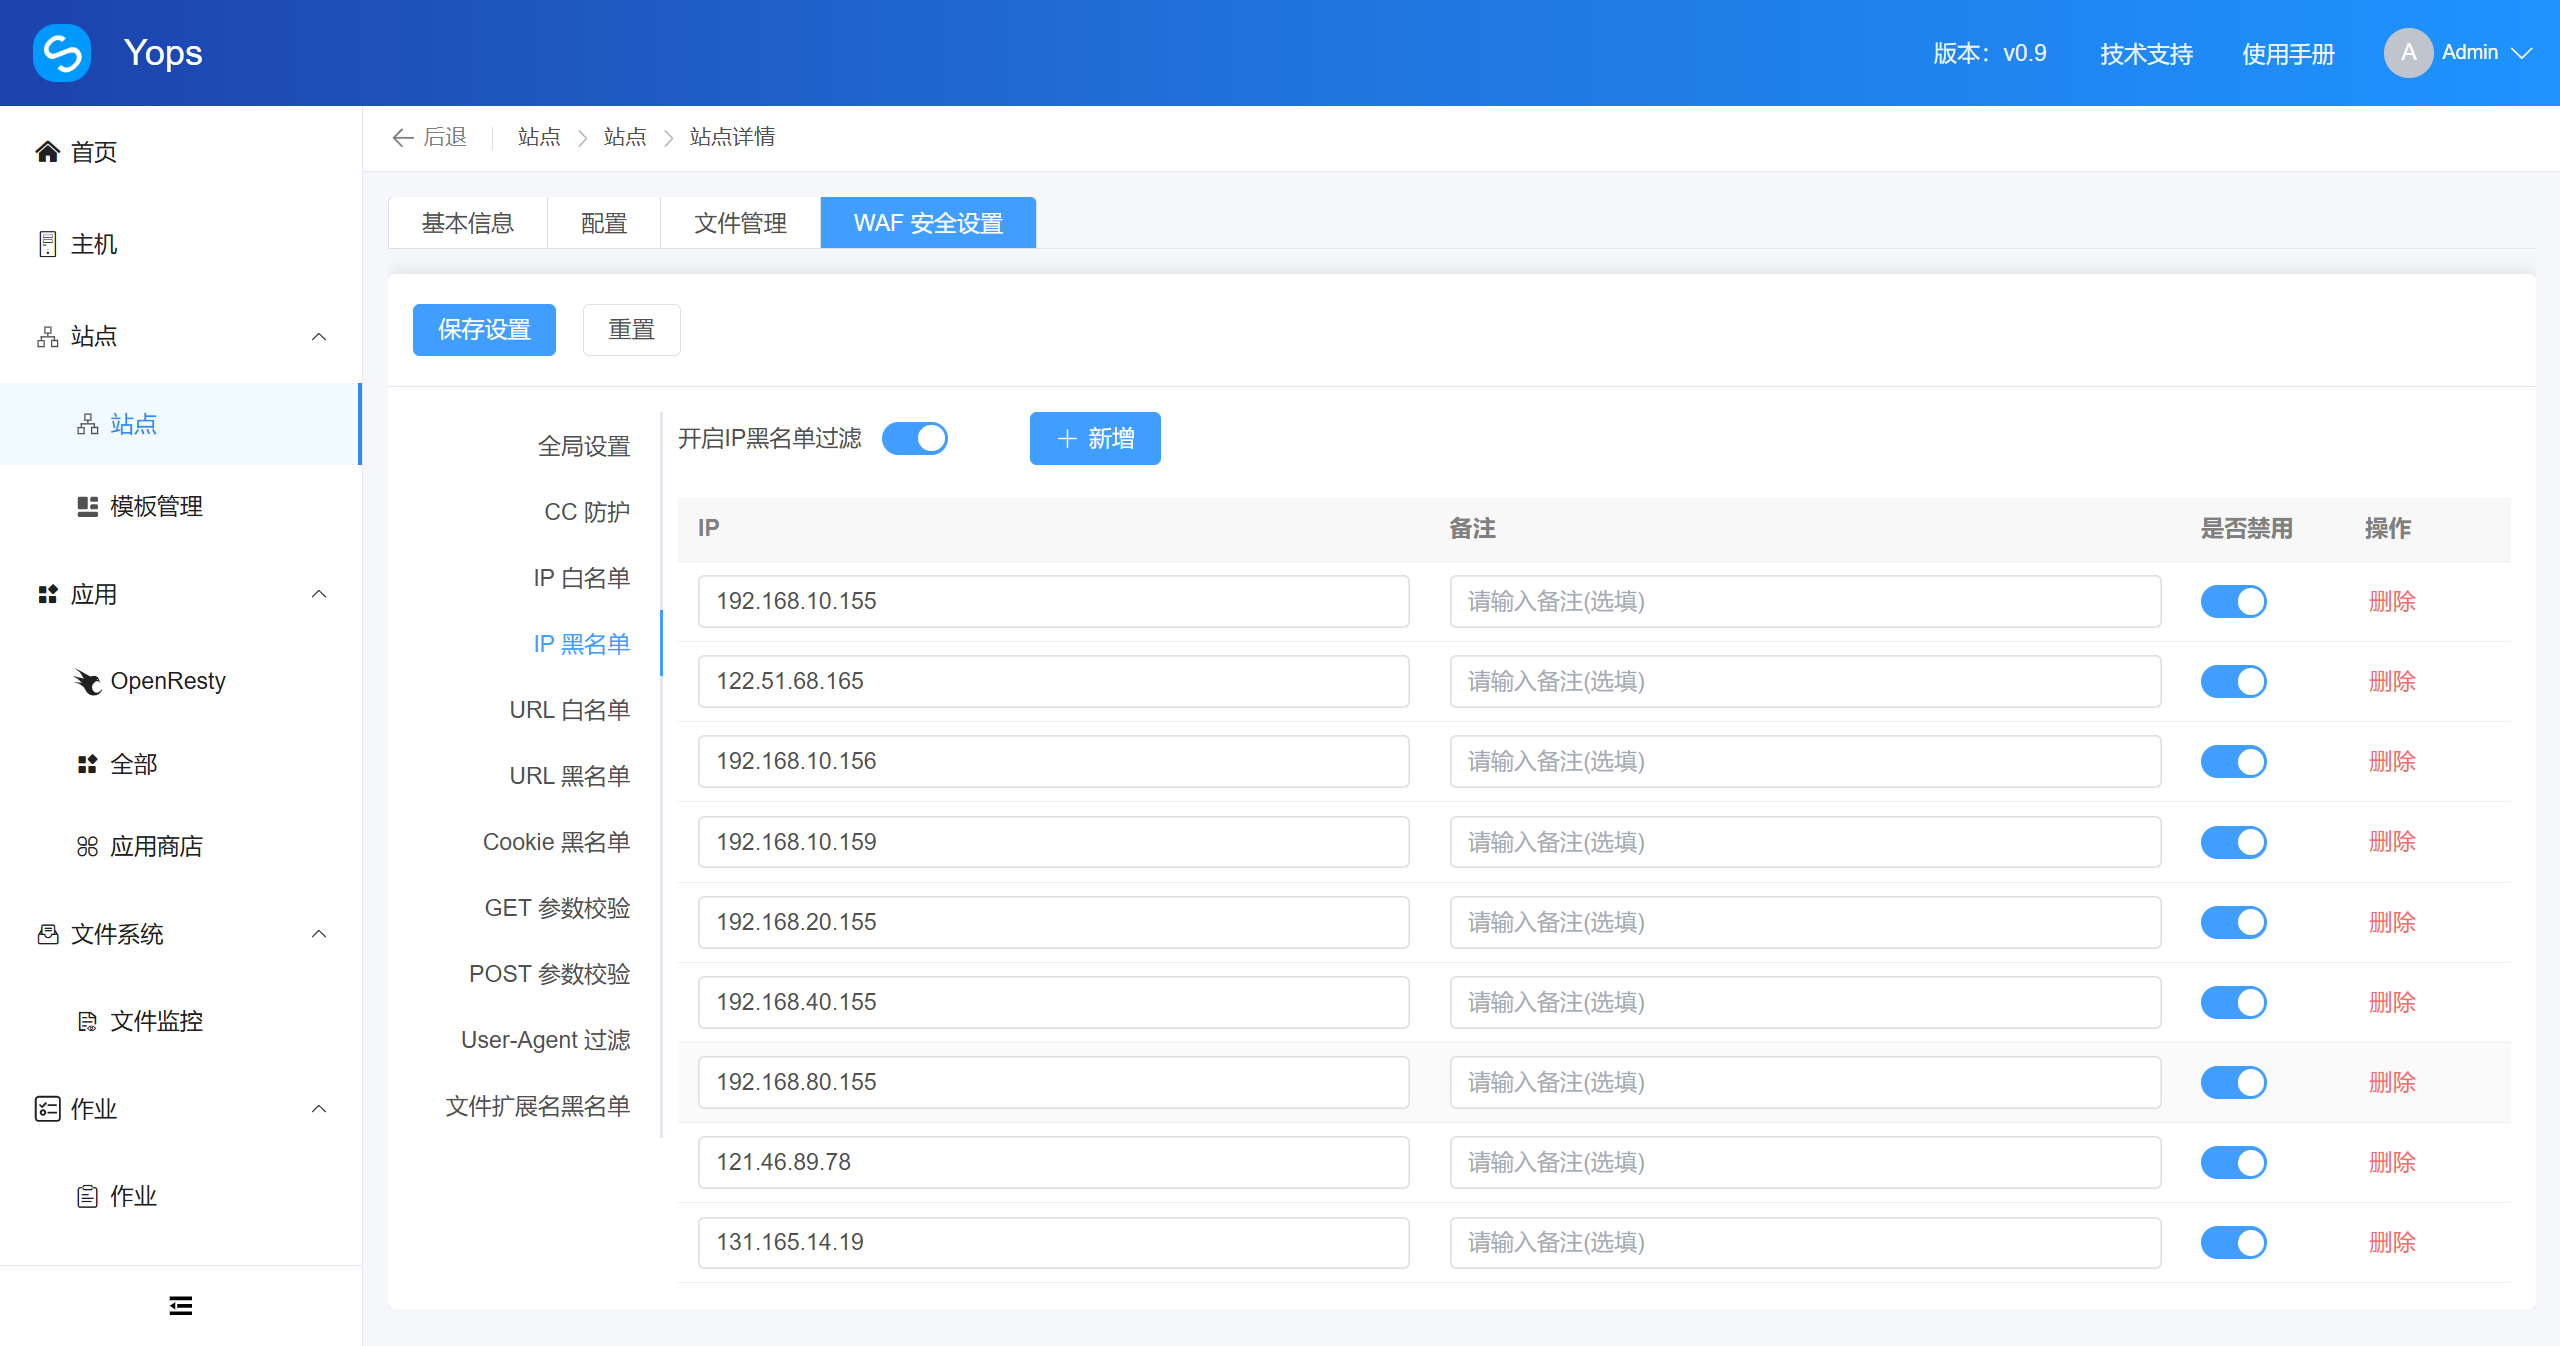Collapse sidebar with bottom menu icon
The width and height of the screenshot is (2560, 1346).
coord(181,1305)
